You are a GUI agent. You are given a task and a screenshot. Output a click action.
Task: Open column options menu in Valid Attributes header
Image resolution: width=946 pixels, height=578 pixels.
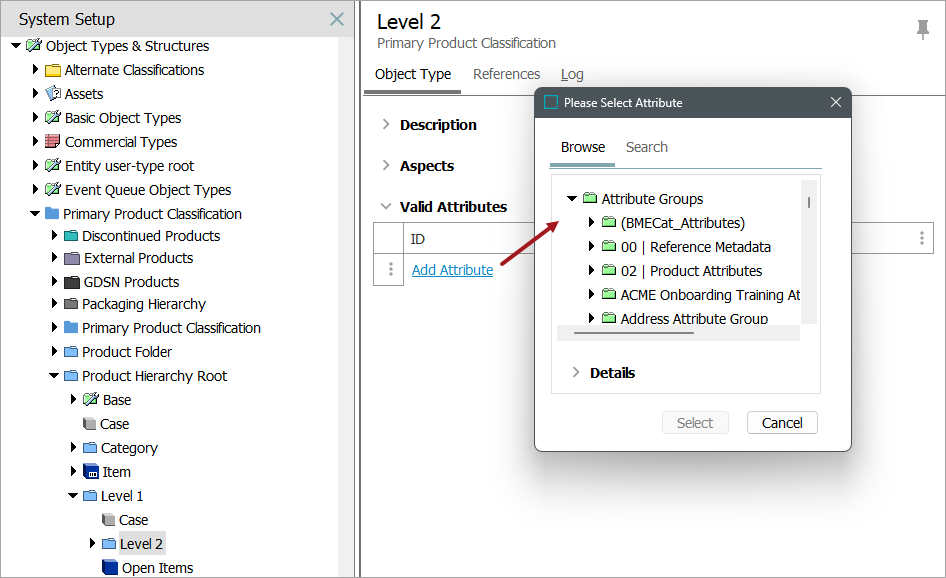click(x=921, y=238)
